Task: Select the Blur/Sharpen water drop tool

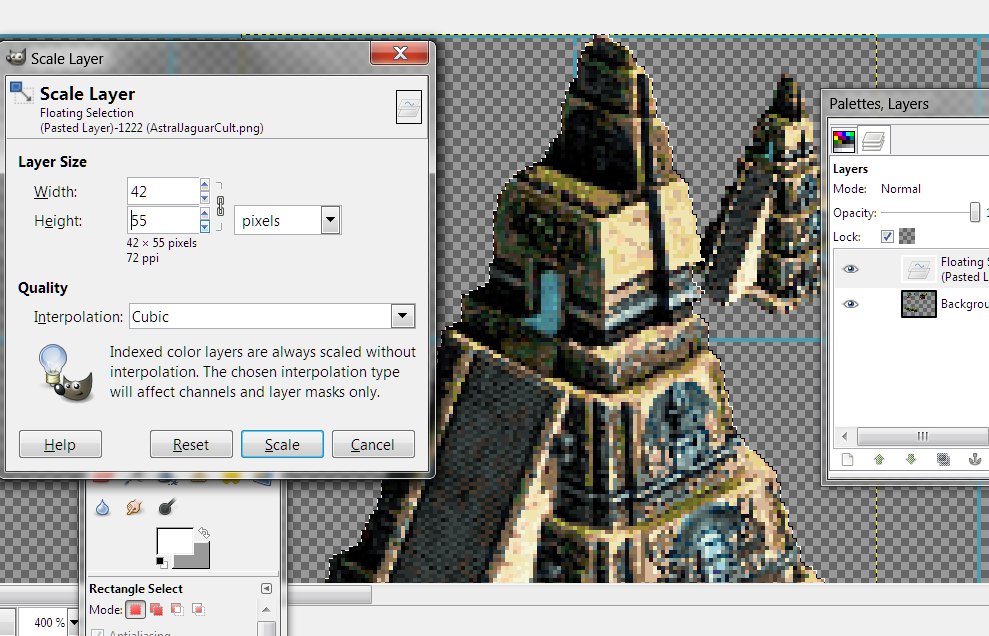Action: coord(103,508)
